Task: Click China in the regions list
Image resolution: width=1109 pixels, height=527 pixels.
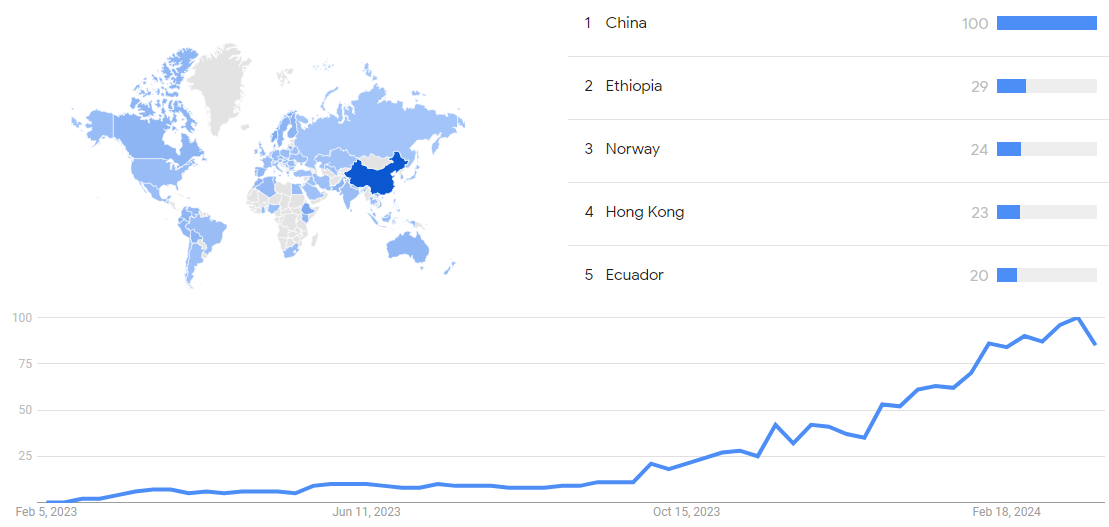Action: (626, 23)
